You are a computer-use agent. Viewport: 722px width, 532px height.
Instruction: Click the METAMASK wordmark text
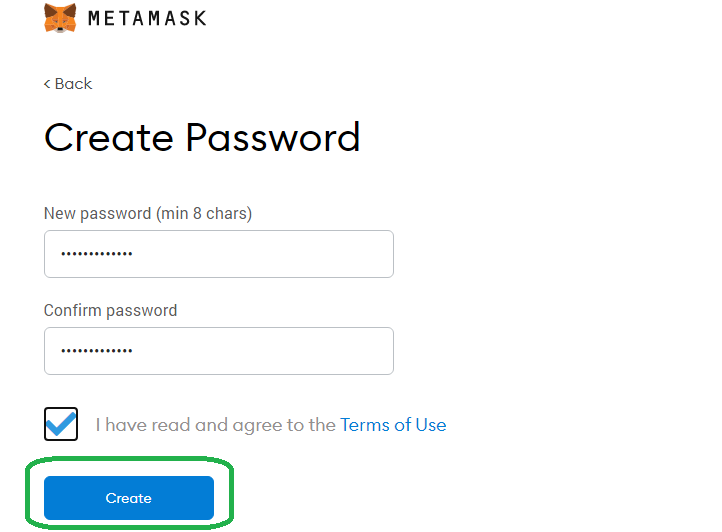point(147,18)
